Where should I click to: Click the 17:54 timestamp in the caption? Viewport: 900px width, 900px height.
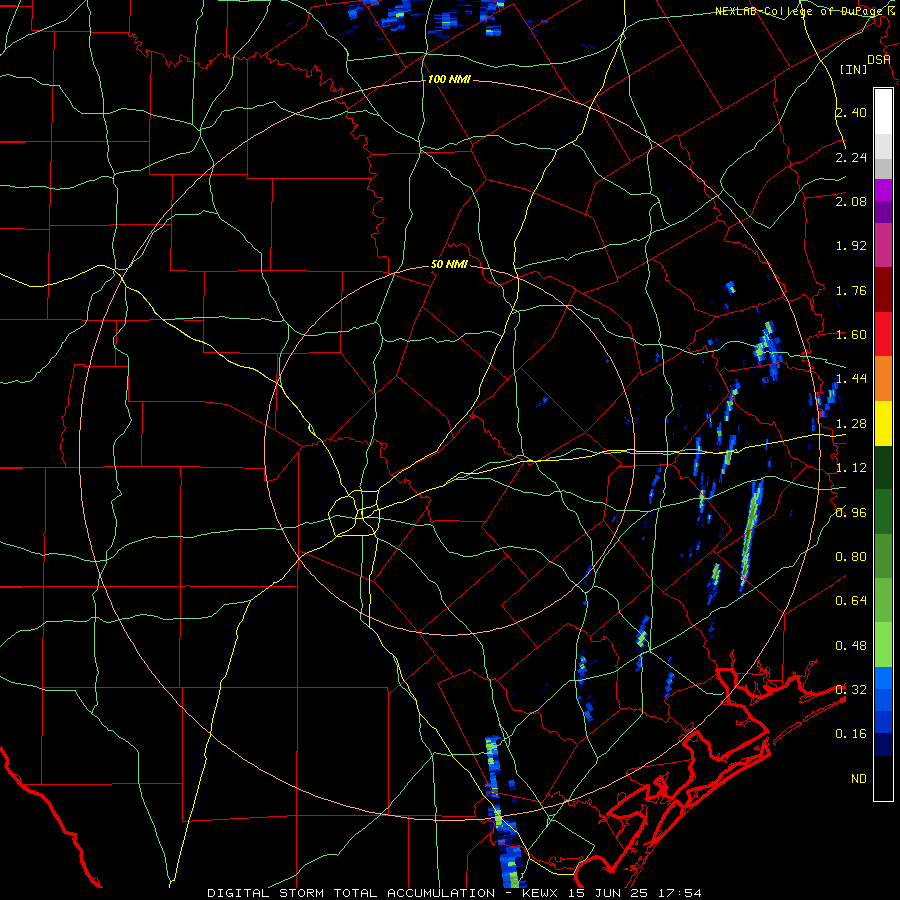[680, 893]
